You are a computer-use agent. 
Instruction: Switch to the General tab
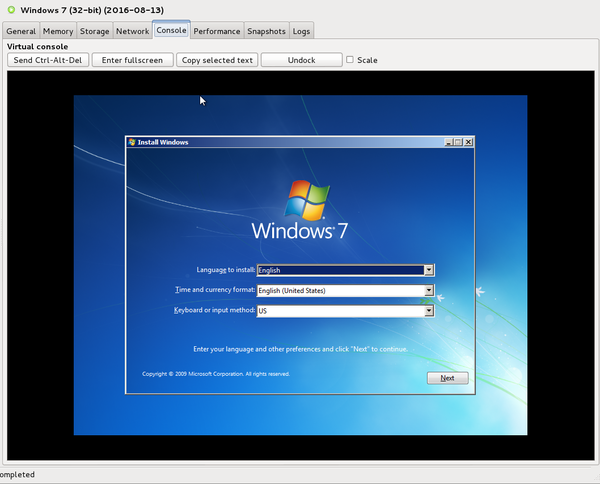21,31
